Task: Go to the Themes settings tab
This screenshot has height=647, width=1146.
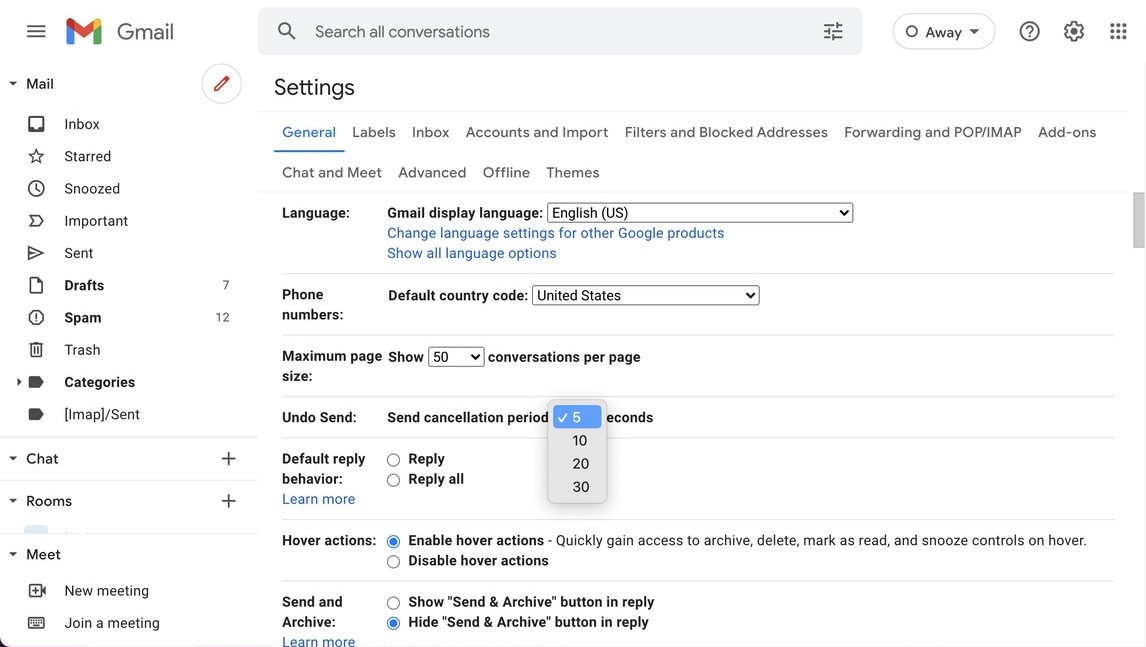Action: [572, 173]
